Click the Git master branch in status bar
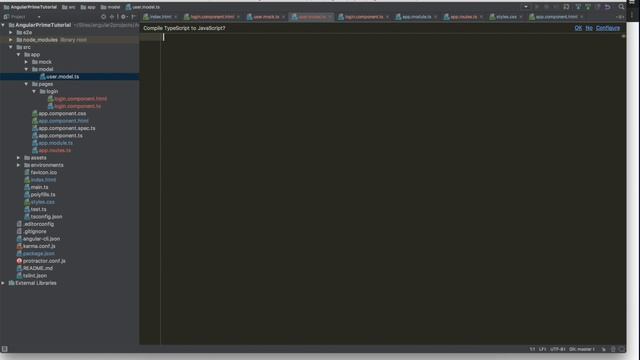 (582, 349)
